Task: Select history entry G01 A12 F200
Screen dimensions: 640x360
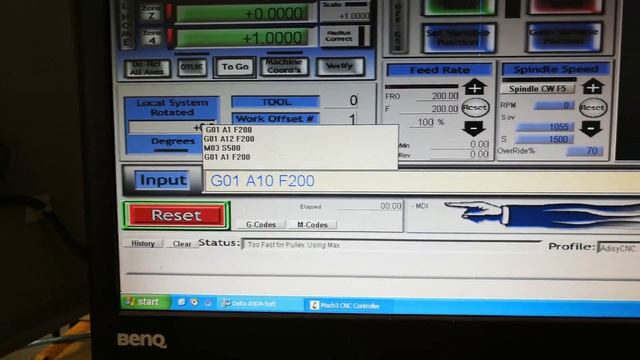Action: coord(229,139)
